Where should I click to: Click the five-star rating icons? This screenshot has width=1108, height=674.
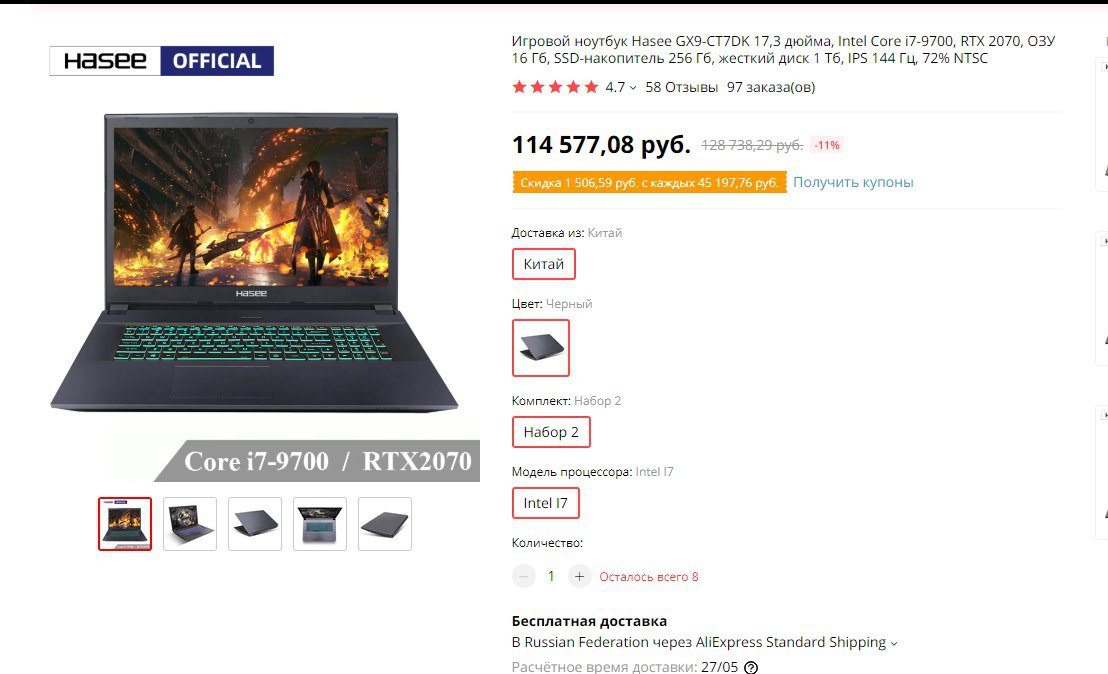click(555, 87)
